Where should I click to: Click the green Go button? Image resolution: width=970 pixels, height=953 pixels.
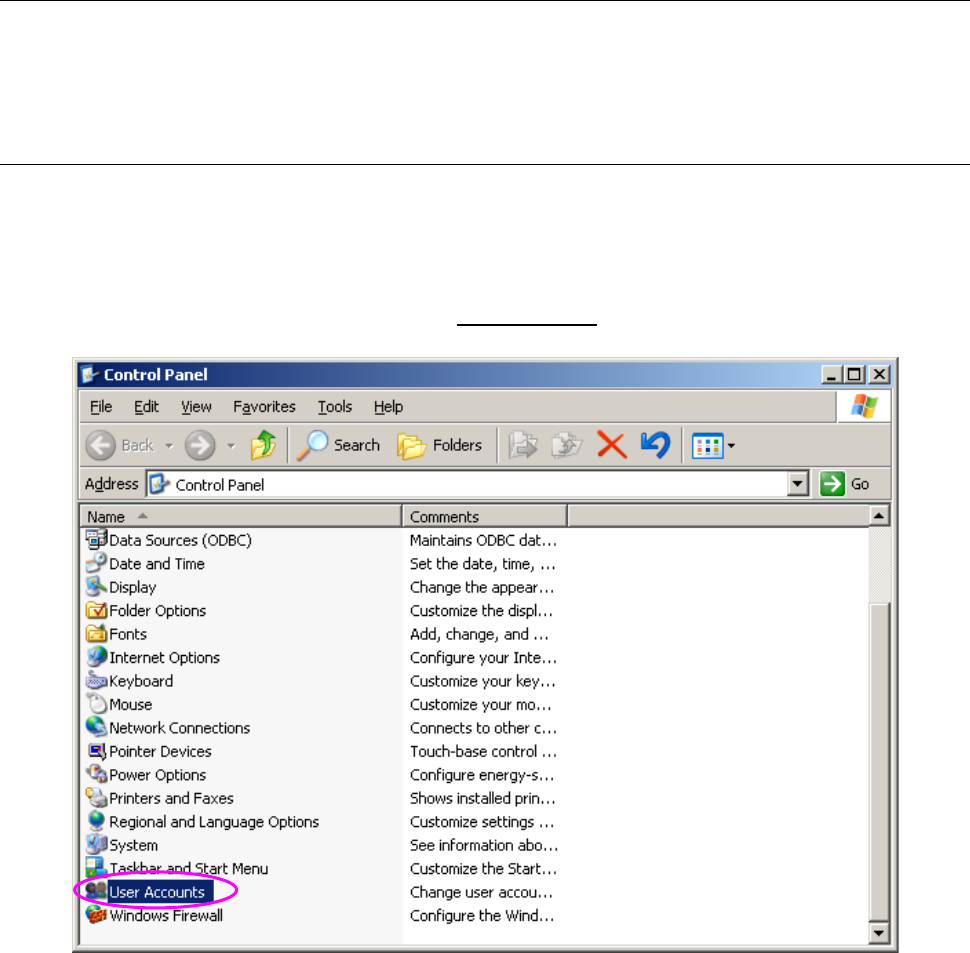tap(845, 484)
